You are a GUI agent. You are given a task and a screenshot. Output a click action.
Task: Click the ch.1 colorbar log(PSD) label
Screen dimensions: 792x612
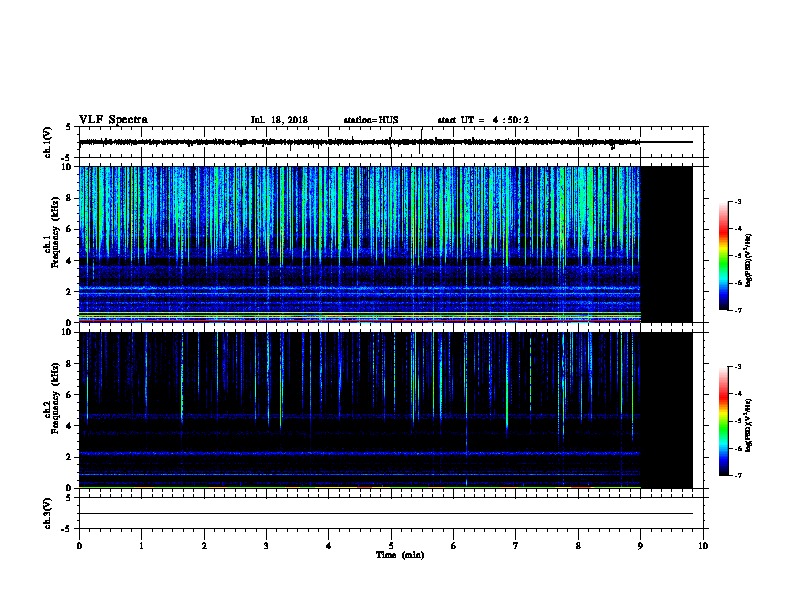click(x=748, y=261)
